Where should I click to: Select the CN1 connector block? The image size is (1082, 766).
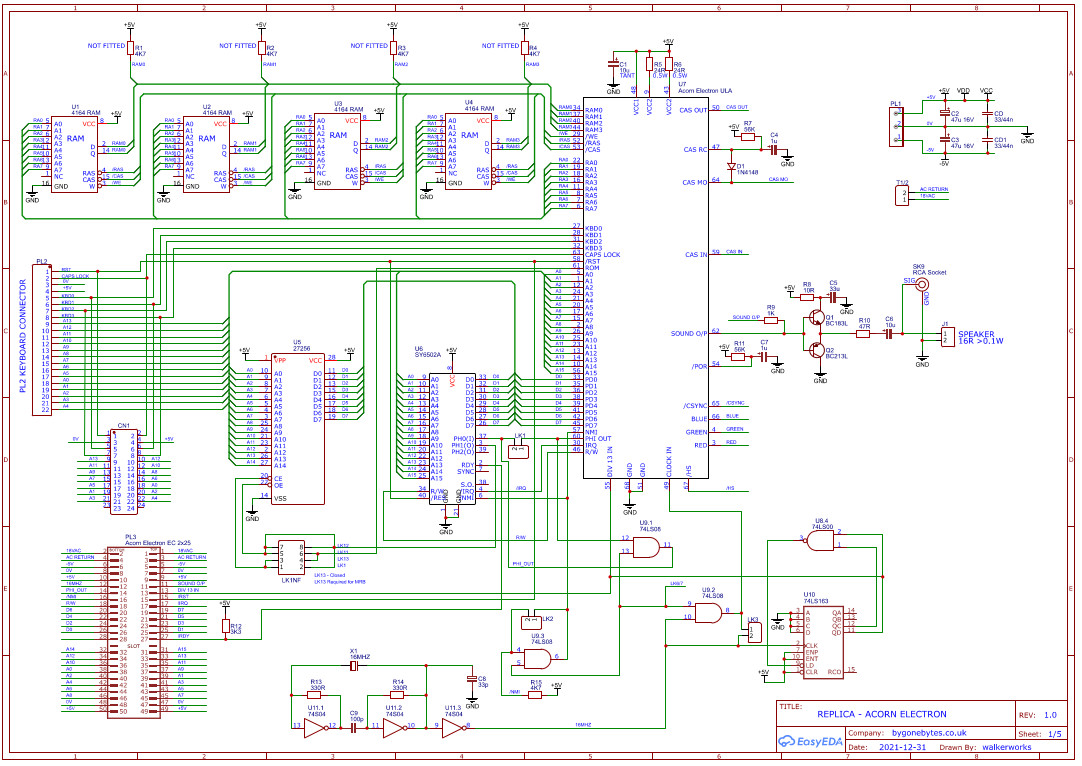[x=124, y=472]
